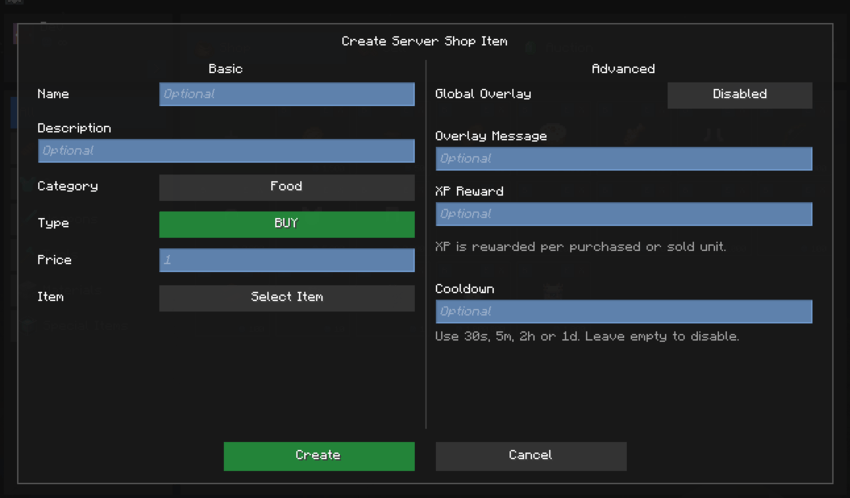Click the Description label
The height and width of the screenshot is (498, 850).
pyautogui.click(x=74, y=128)
